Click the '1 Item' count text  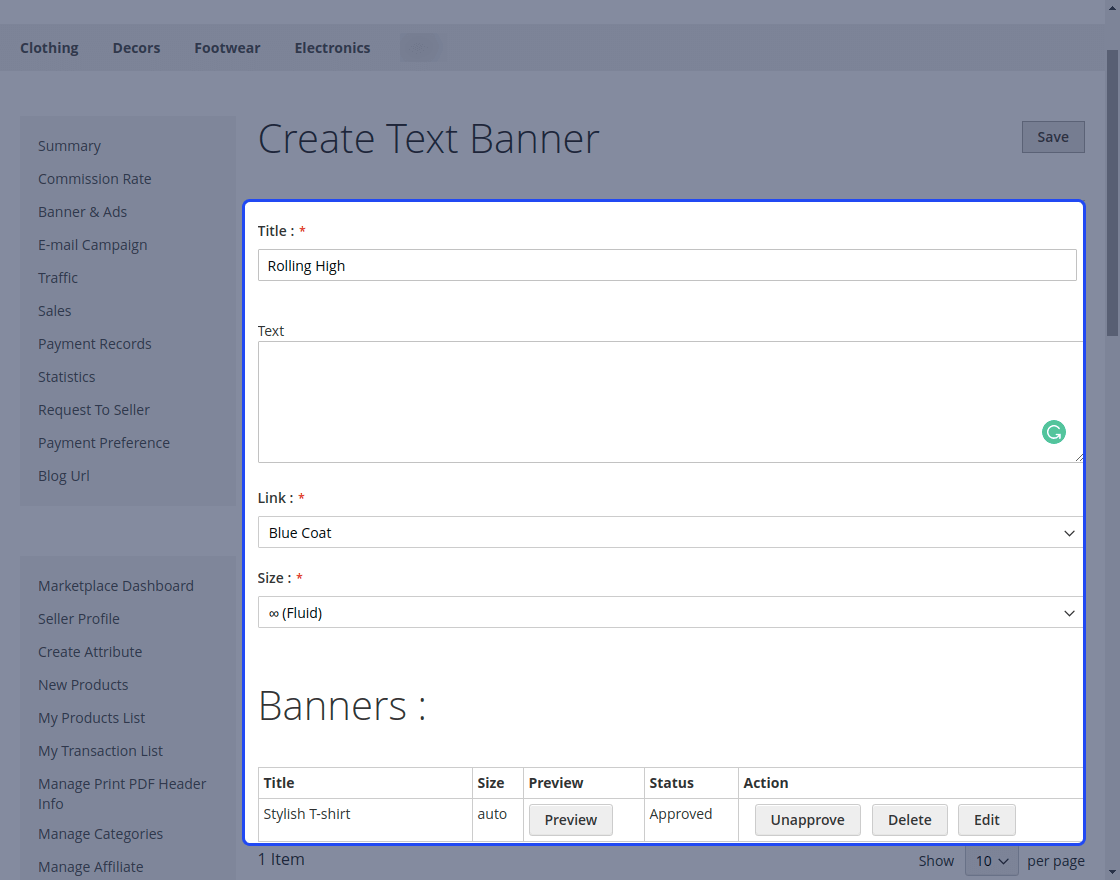pyautogui.click(x=281, y=859)
